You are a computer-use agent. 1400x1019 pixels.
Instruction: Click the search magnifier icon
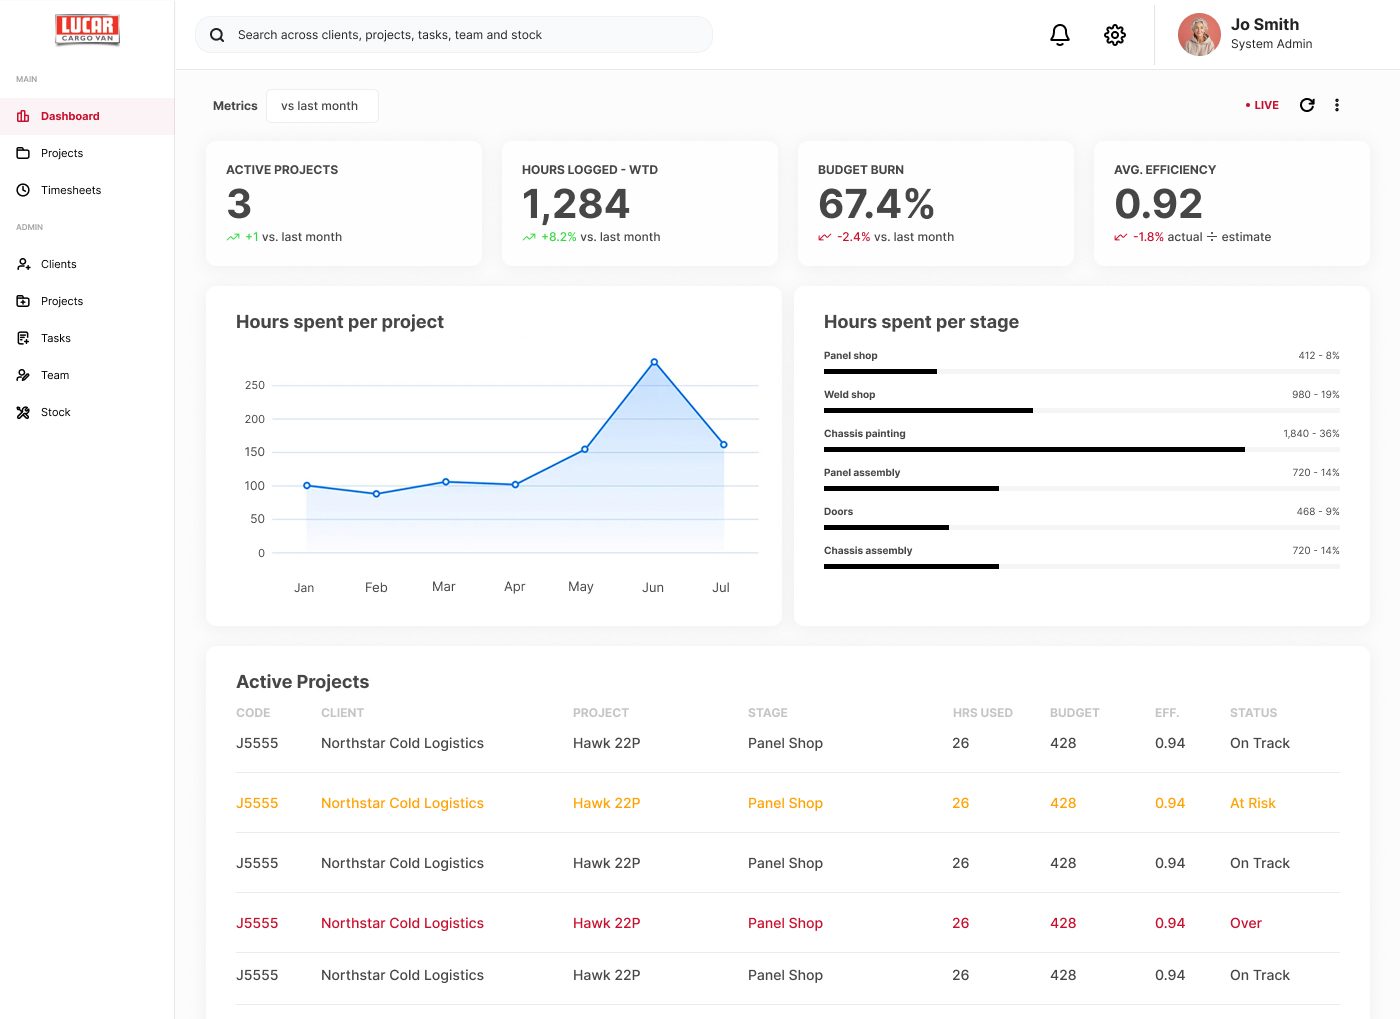pyautogui.click(x=217, y=35)
